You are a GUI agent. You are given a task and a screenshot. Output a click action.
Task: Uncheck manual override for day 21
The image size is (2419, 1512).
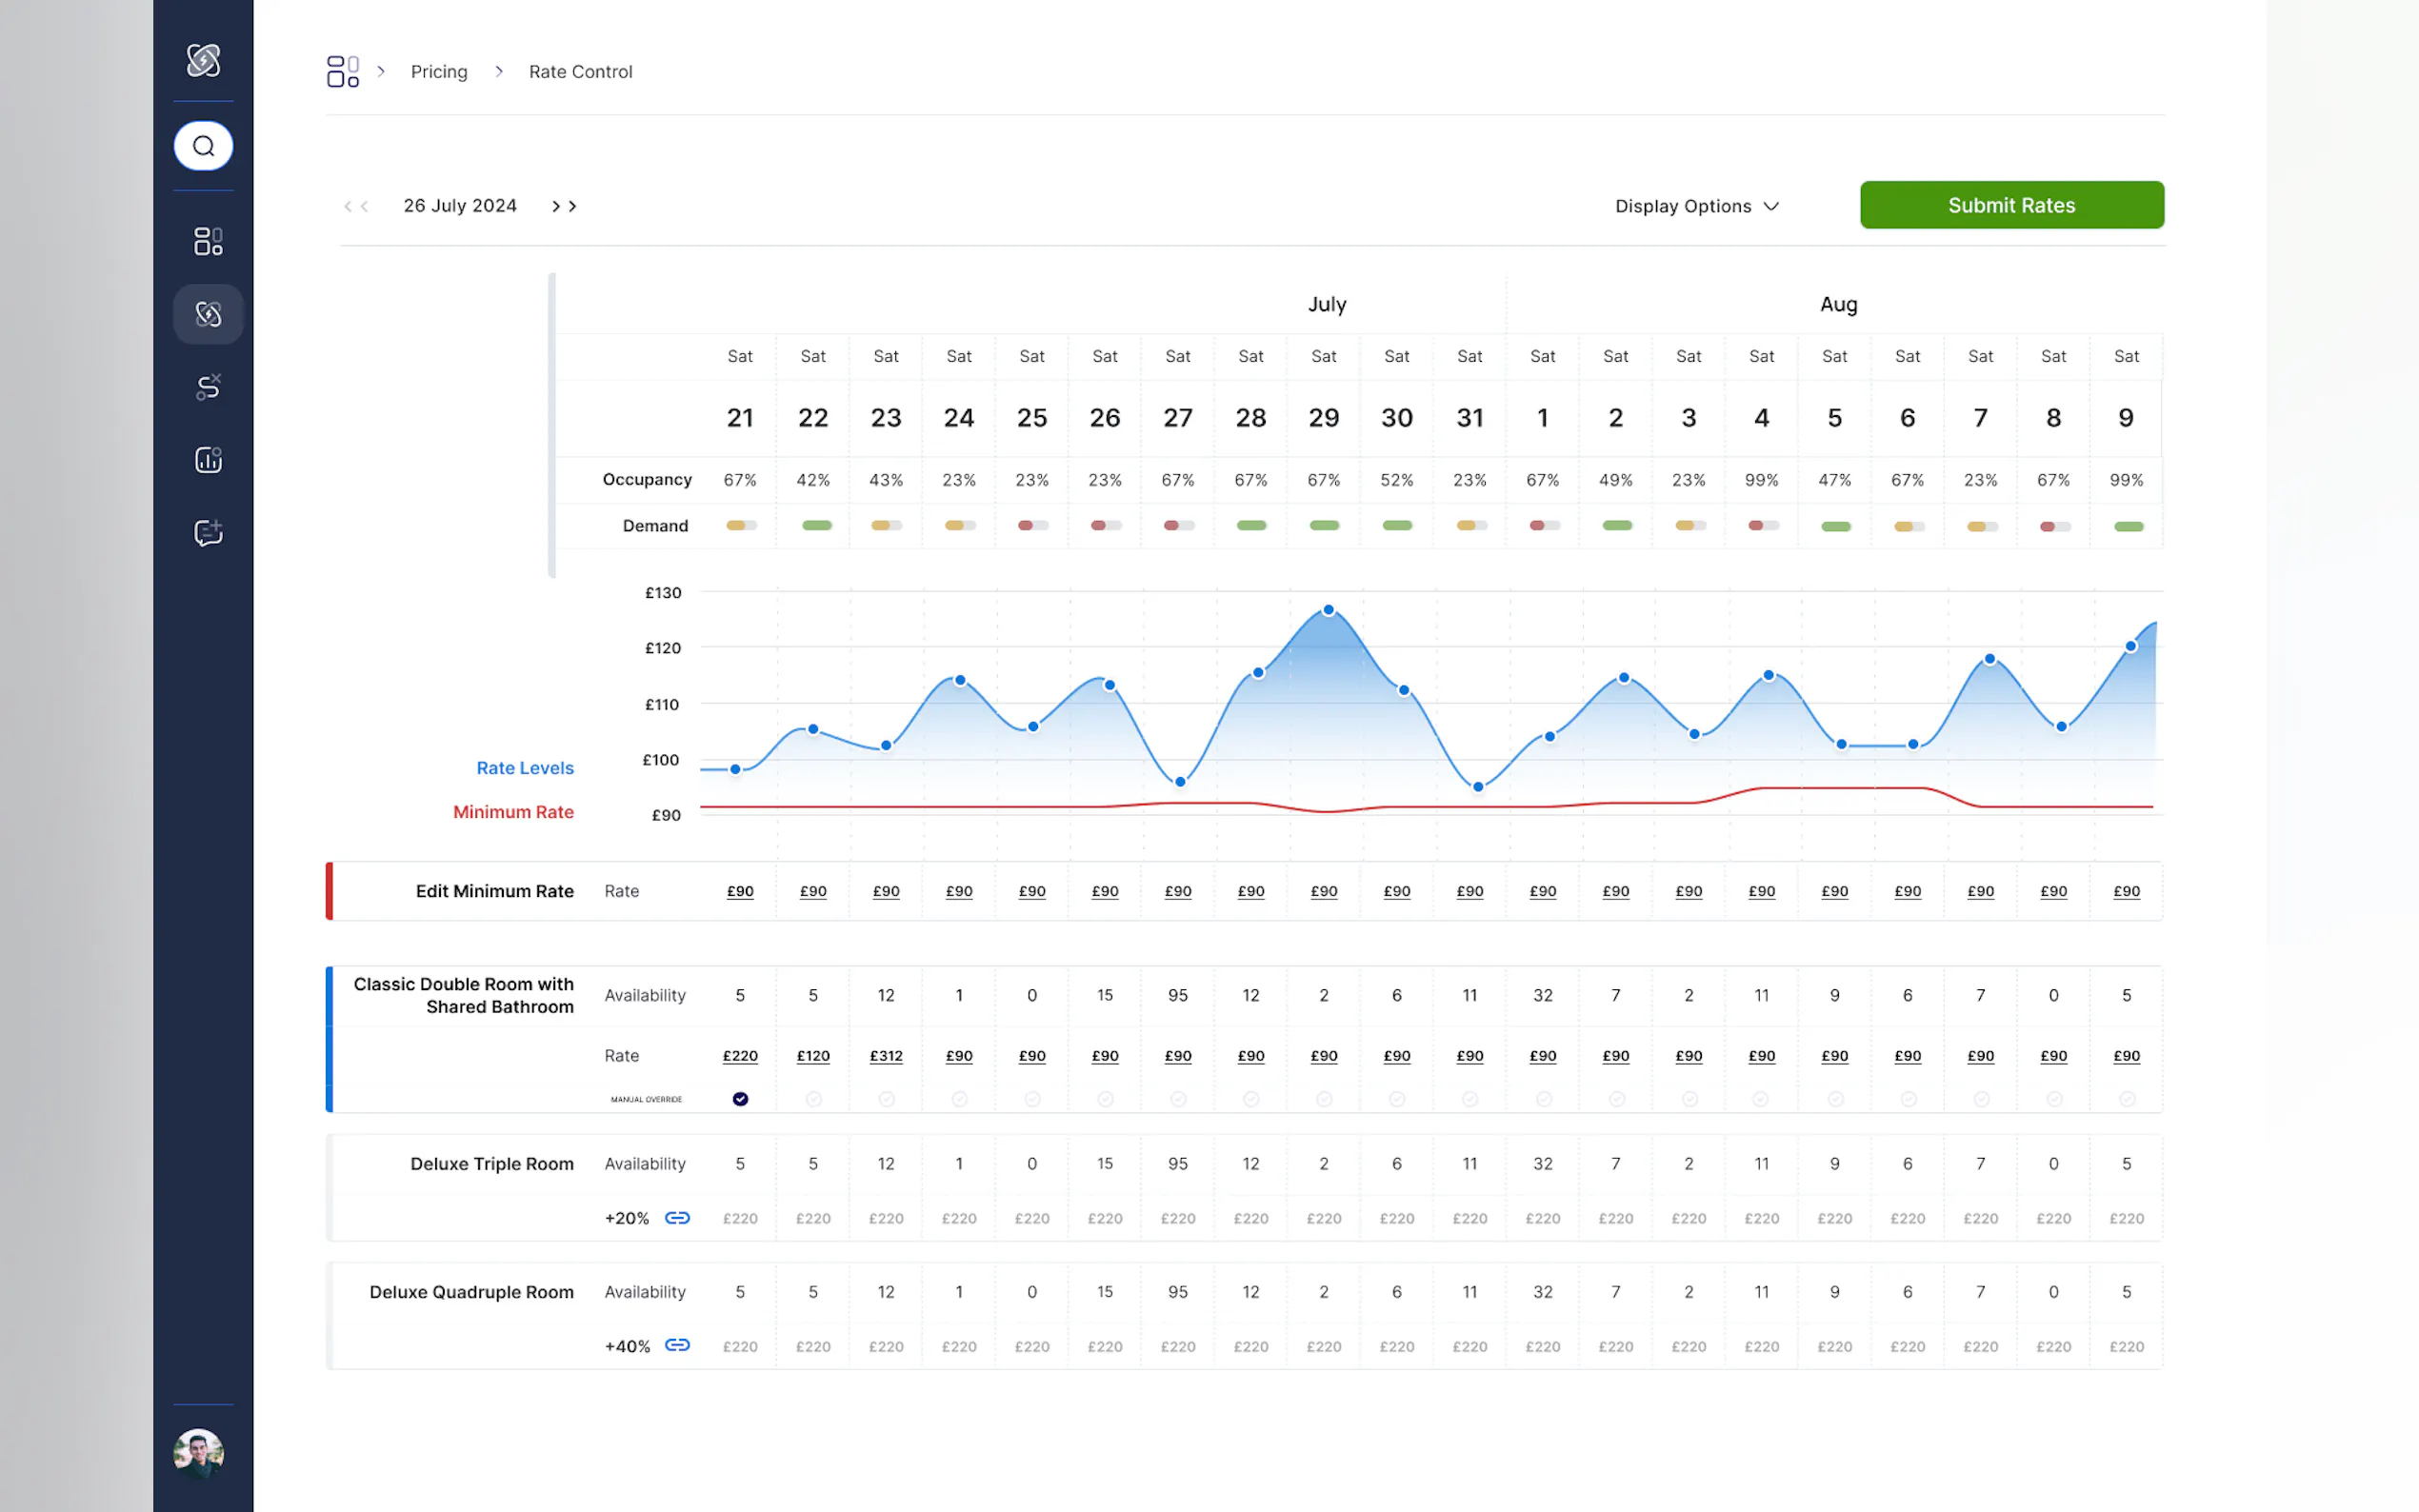pos(740,1099)
